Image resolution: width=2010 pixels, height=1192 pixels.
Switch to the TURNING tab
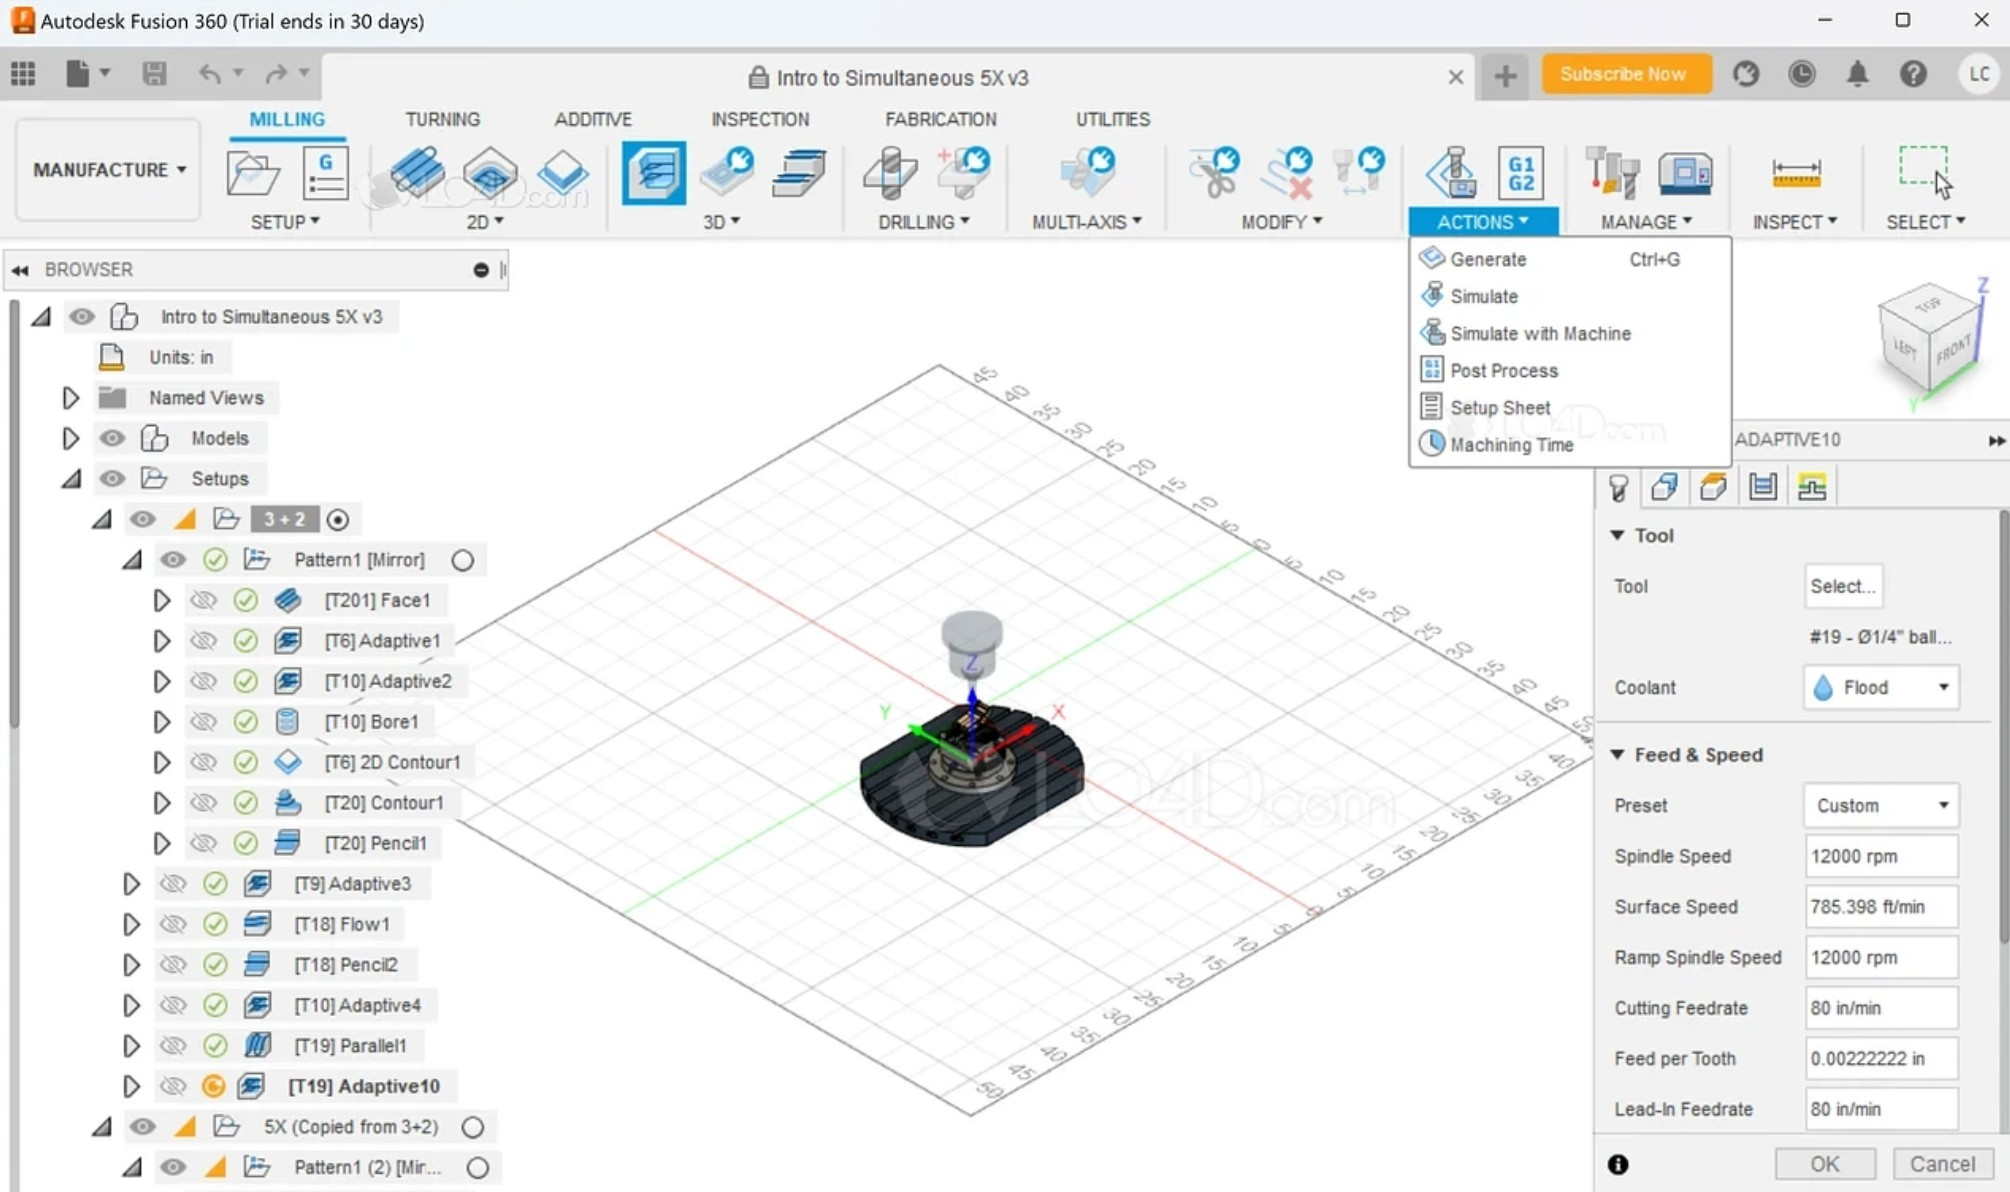click(x=442, y=119)
